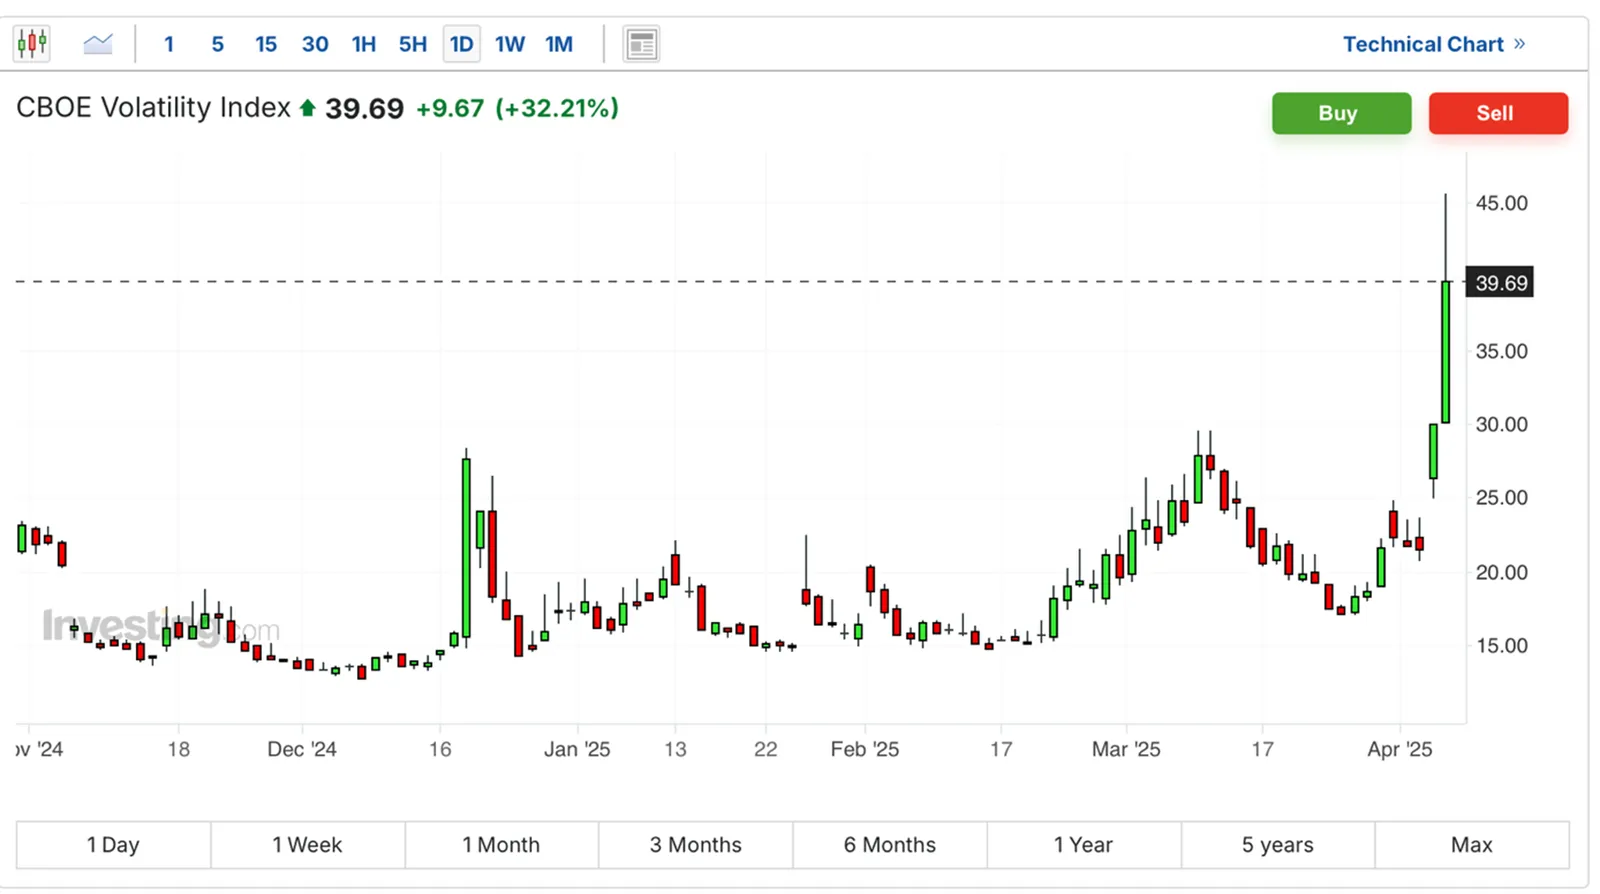This screenshot has height=894, width=1600.
Task: Click the 45.00 price axis label
Action: pyautogui.click(x=1501, y=203)
